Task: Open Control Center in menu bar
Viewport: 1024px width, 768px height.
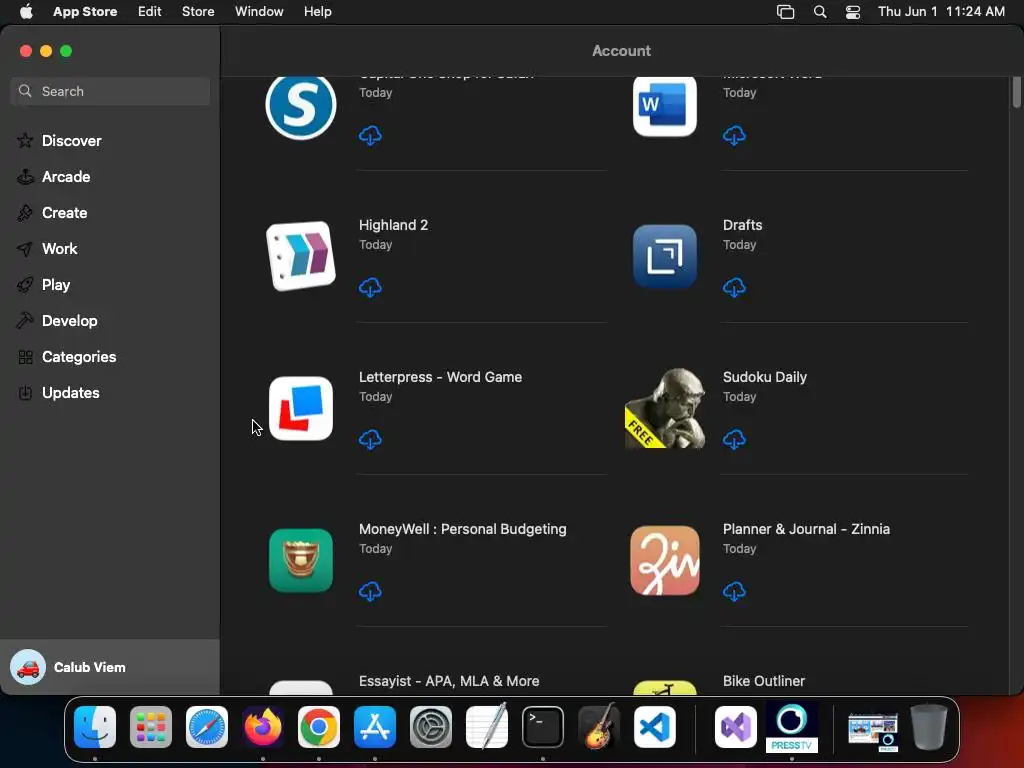Action: click(852, 12)
